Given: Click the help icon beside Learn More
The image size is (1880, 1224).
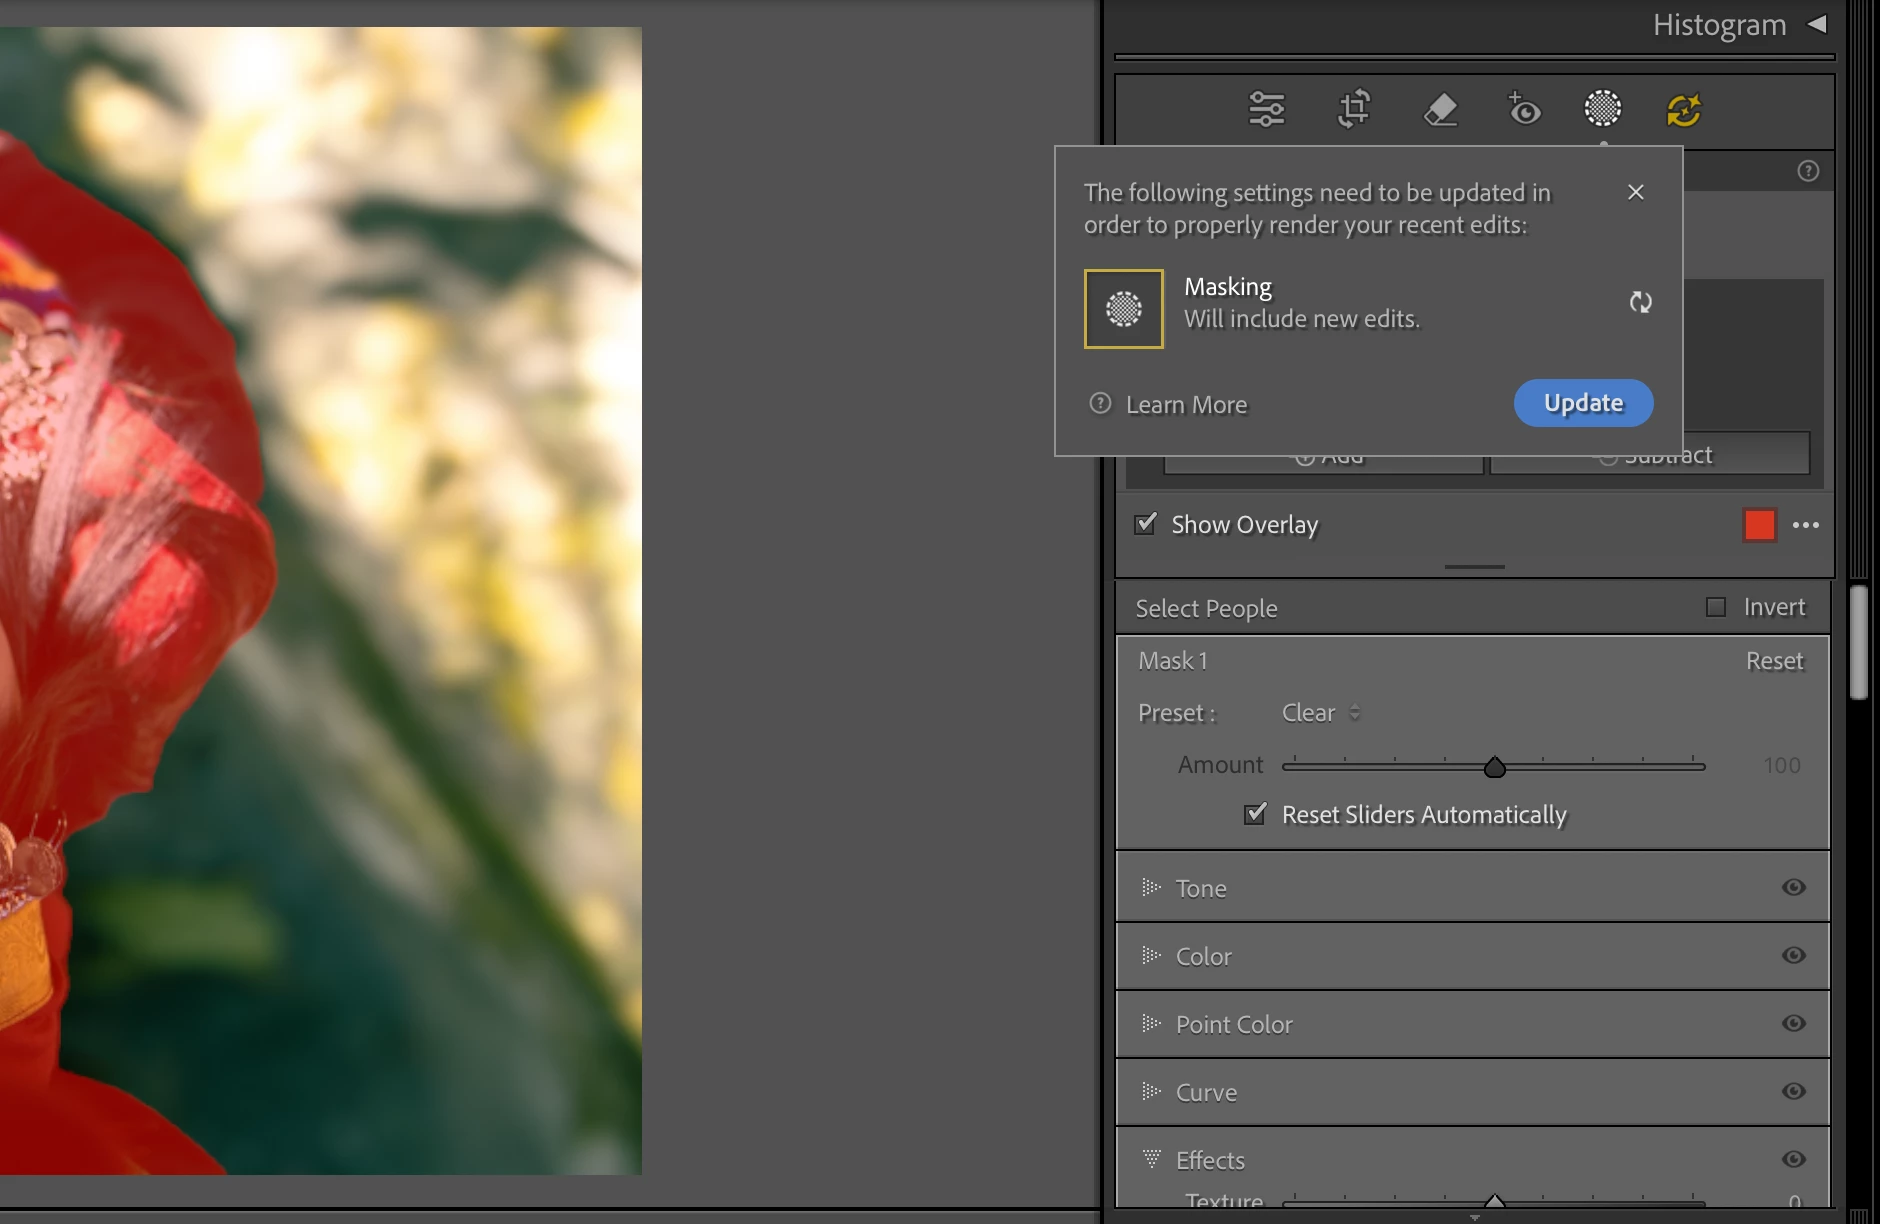Looking at the screenshot, I should click(1100, 403).
